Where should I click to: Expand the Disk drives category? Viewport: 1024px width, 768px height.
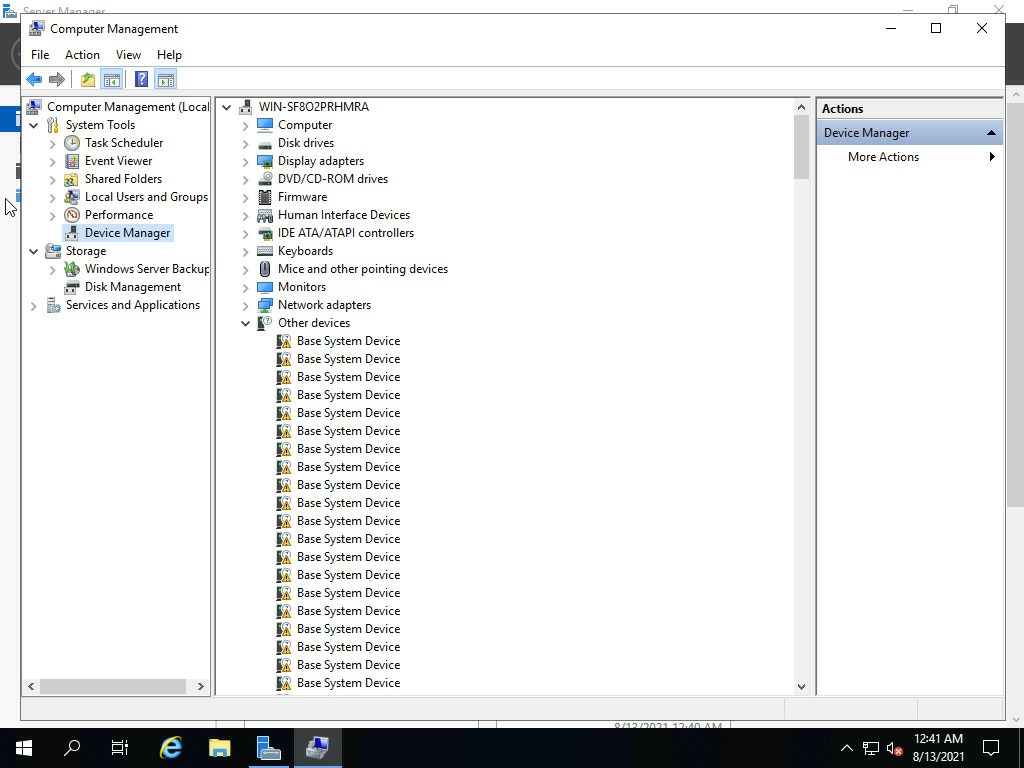[246, 143]
